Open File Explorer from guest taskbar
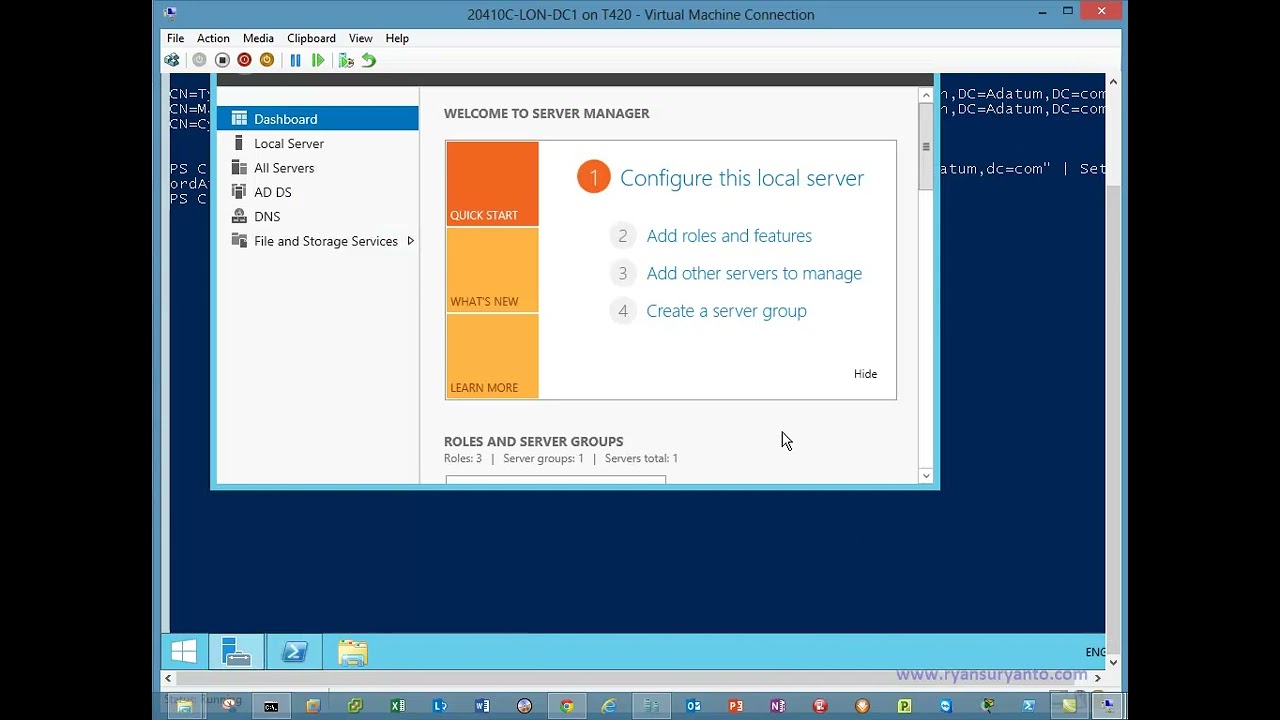Image resolution: width=1280 pixels, height=720 pixels. click(x=352, y=652)
